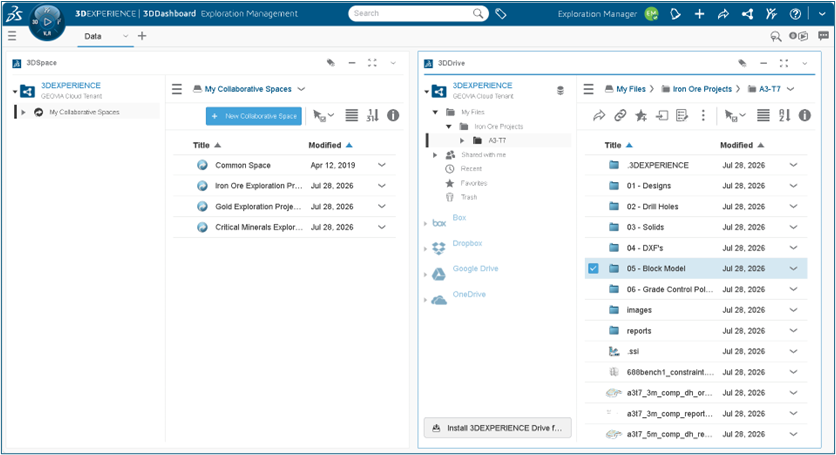This screenshot has width=836, height=455.
Task: Open 3DDrive widget options chevron
Action: [805, 63]
